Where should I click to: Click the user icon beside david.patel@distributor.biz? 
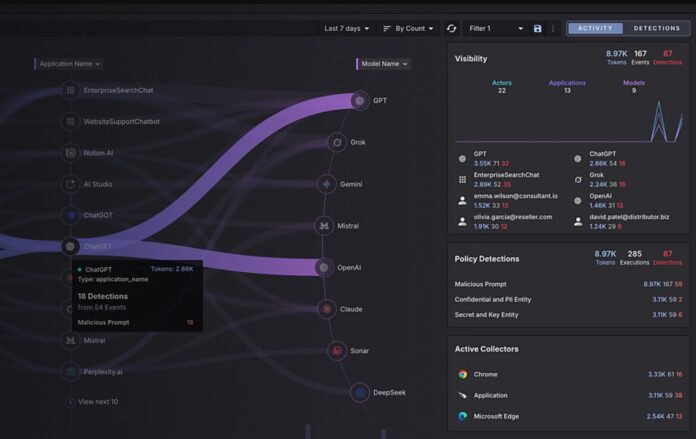[578, 221]
